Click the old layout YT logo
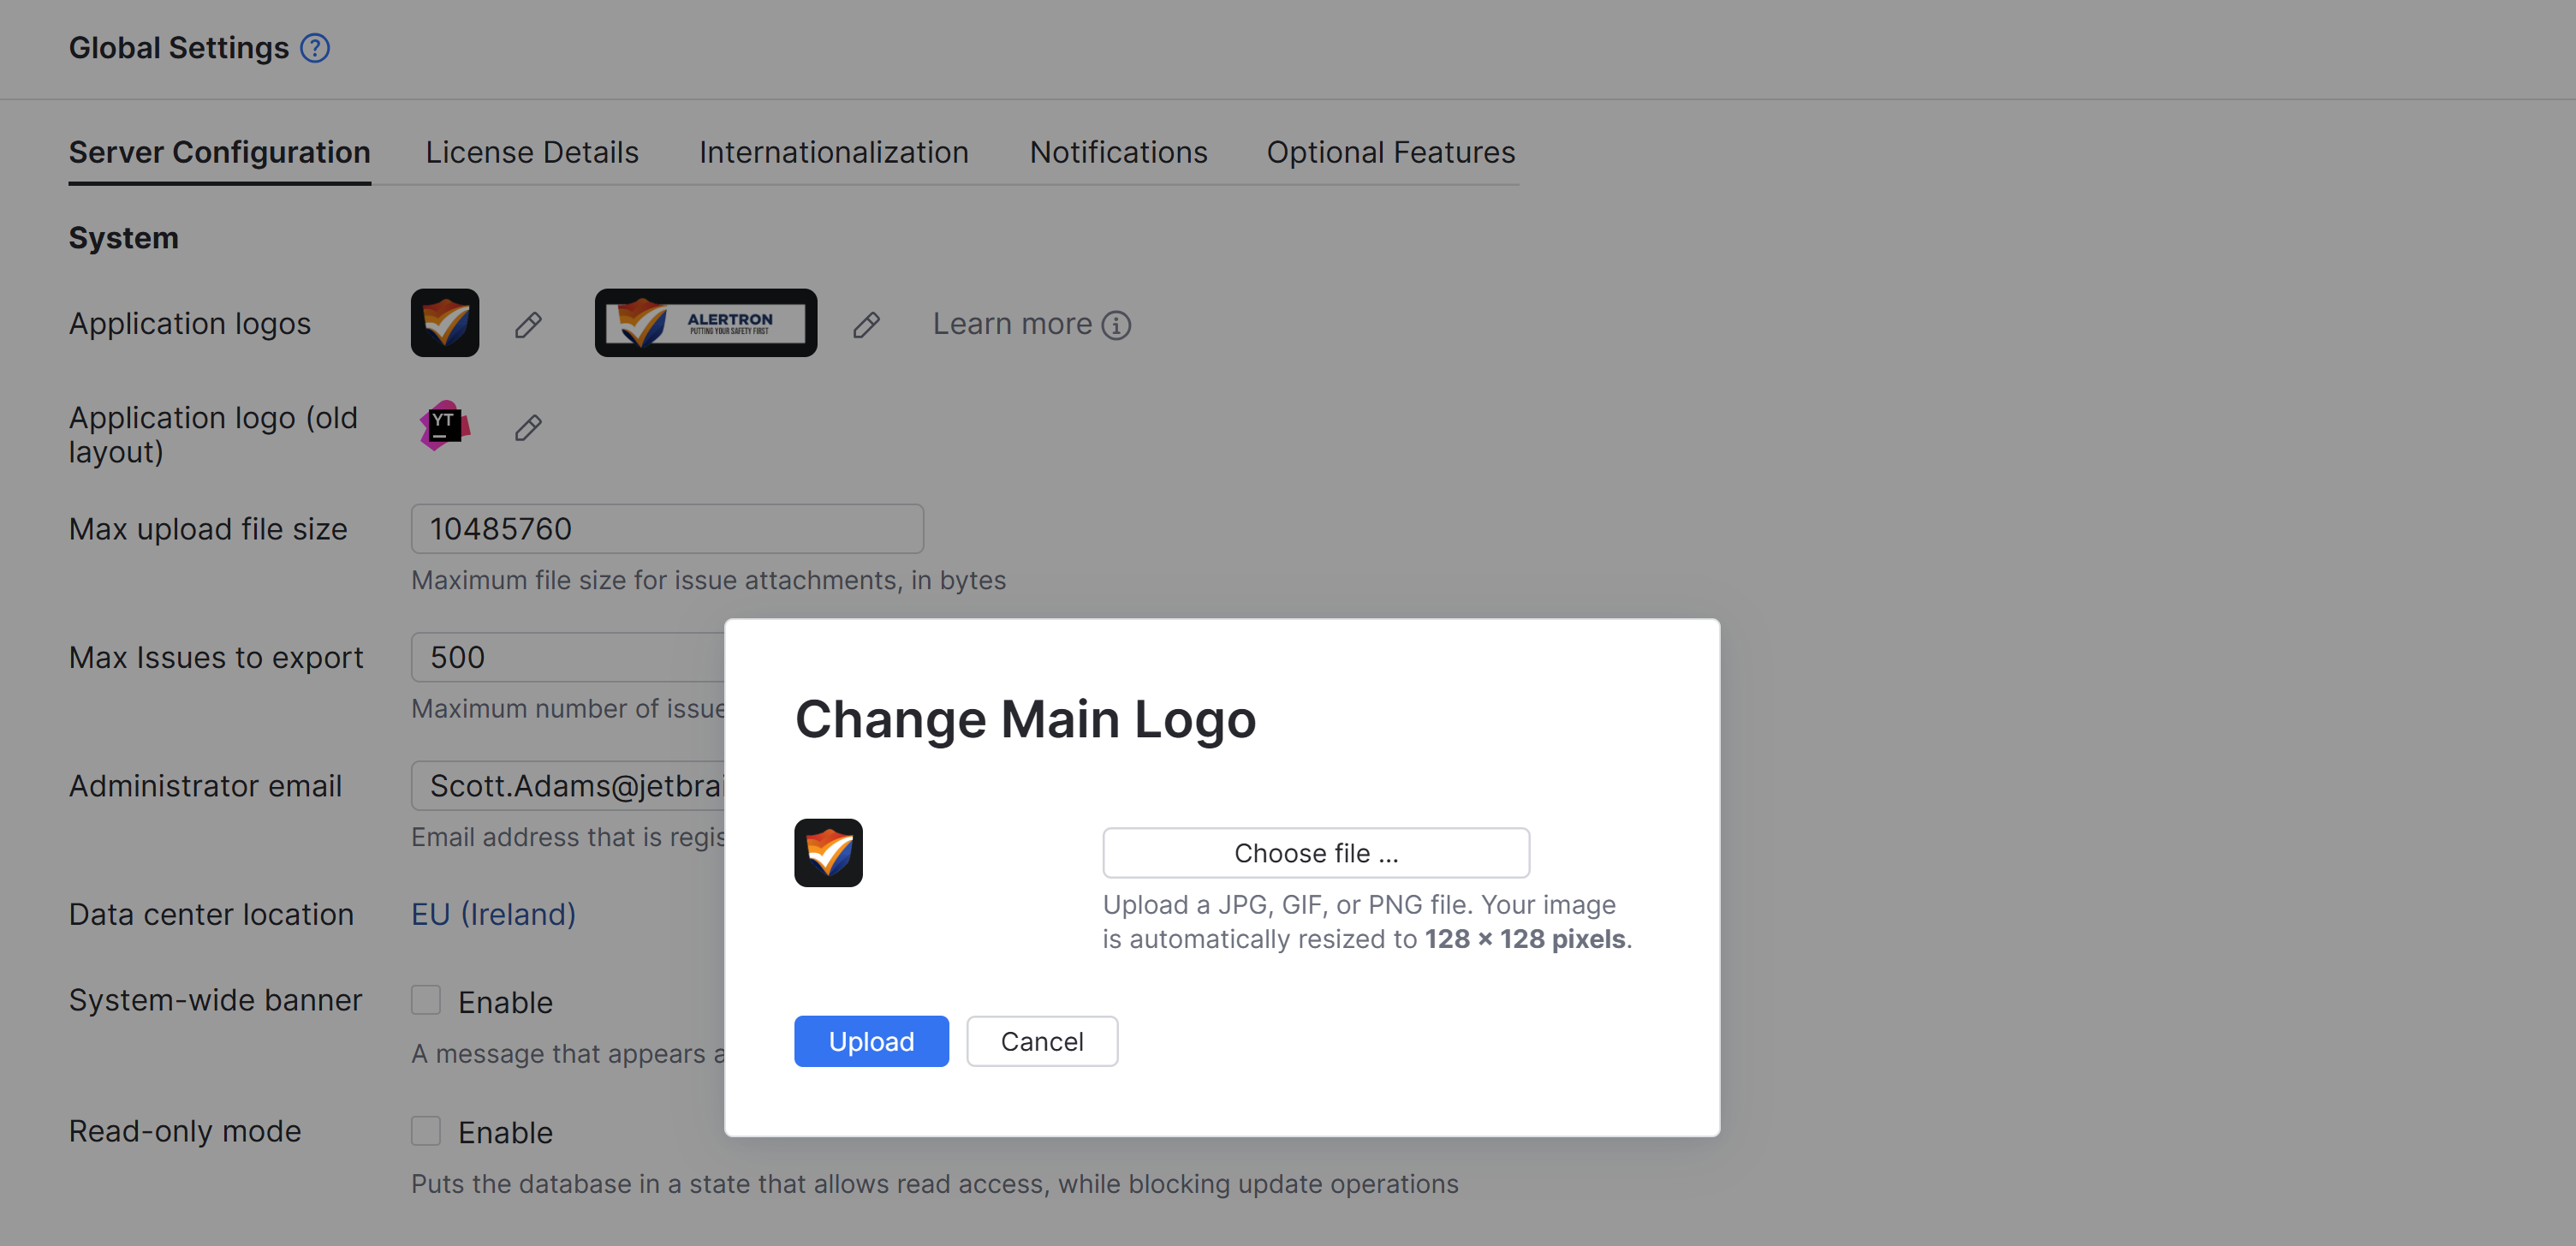The height and width of the screenshot is (1246, 2576). [444, 426]
